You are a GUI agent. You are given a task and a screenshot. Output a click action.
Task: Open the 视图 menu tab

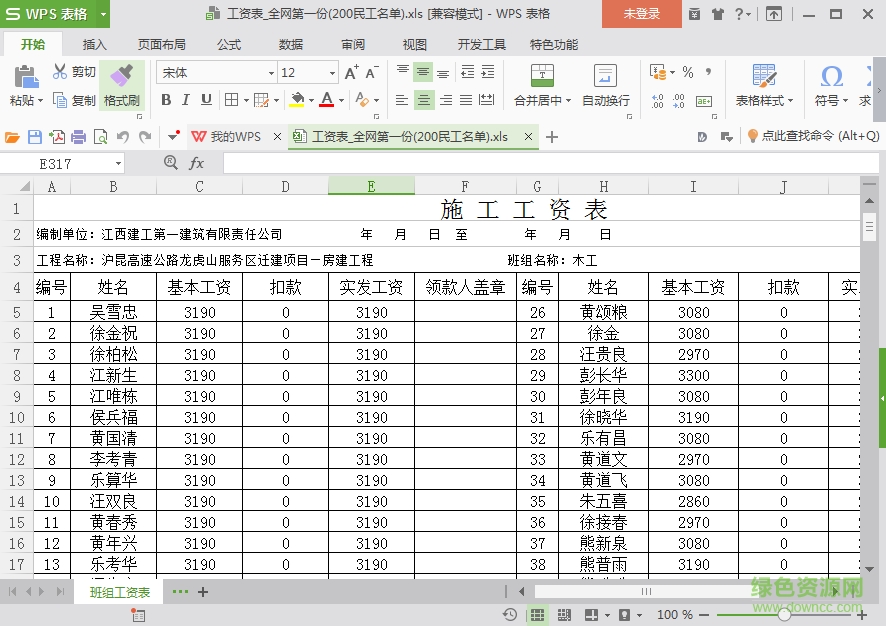[414, 44]
